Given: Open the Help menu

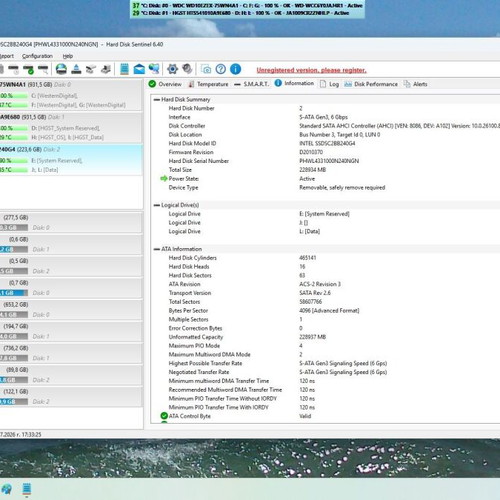Looking at the screenshot, I should (x=68, y=56).
